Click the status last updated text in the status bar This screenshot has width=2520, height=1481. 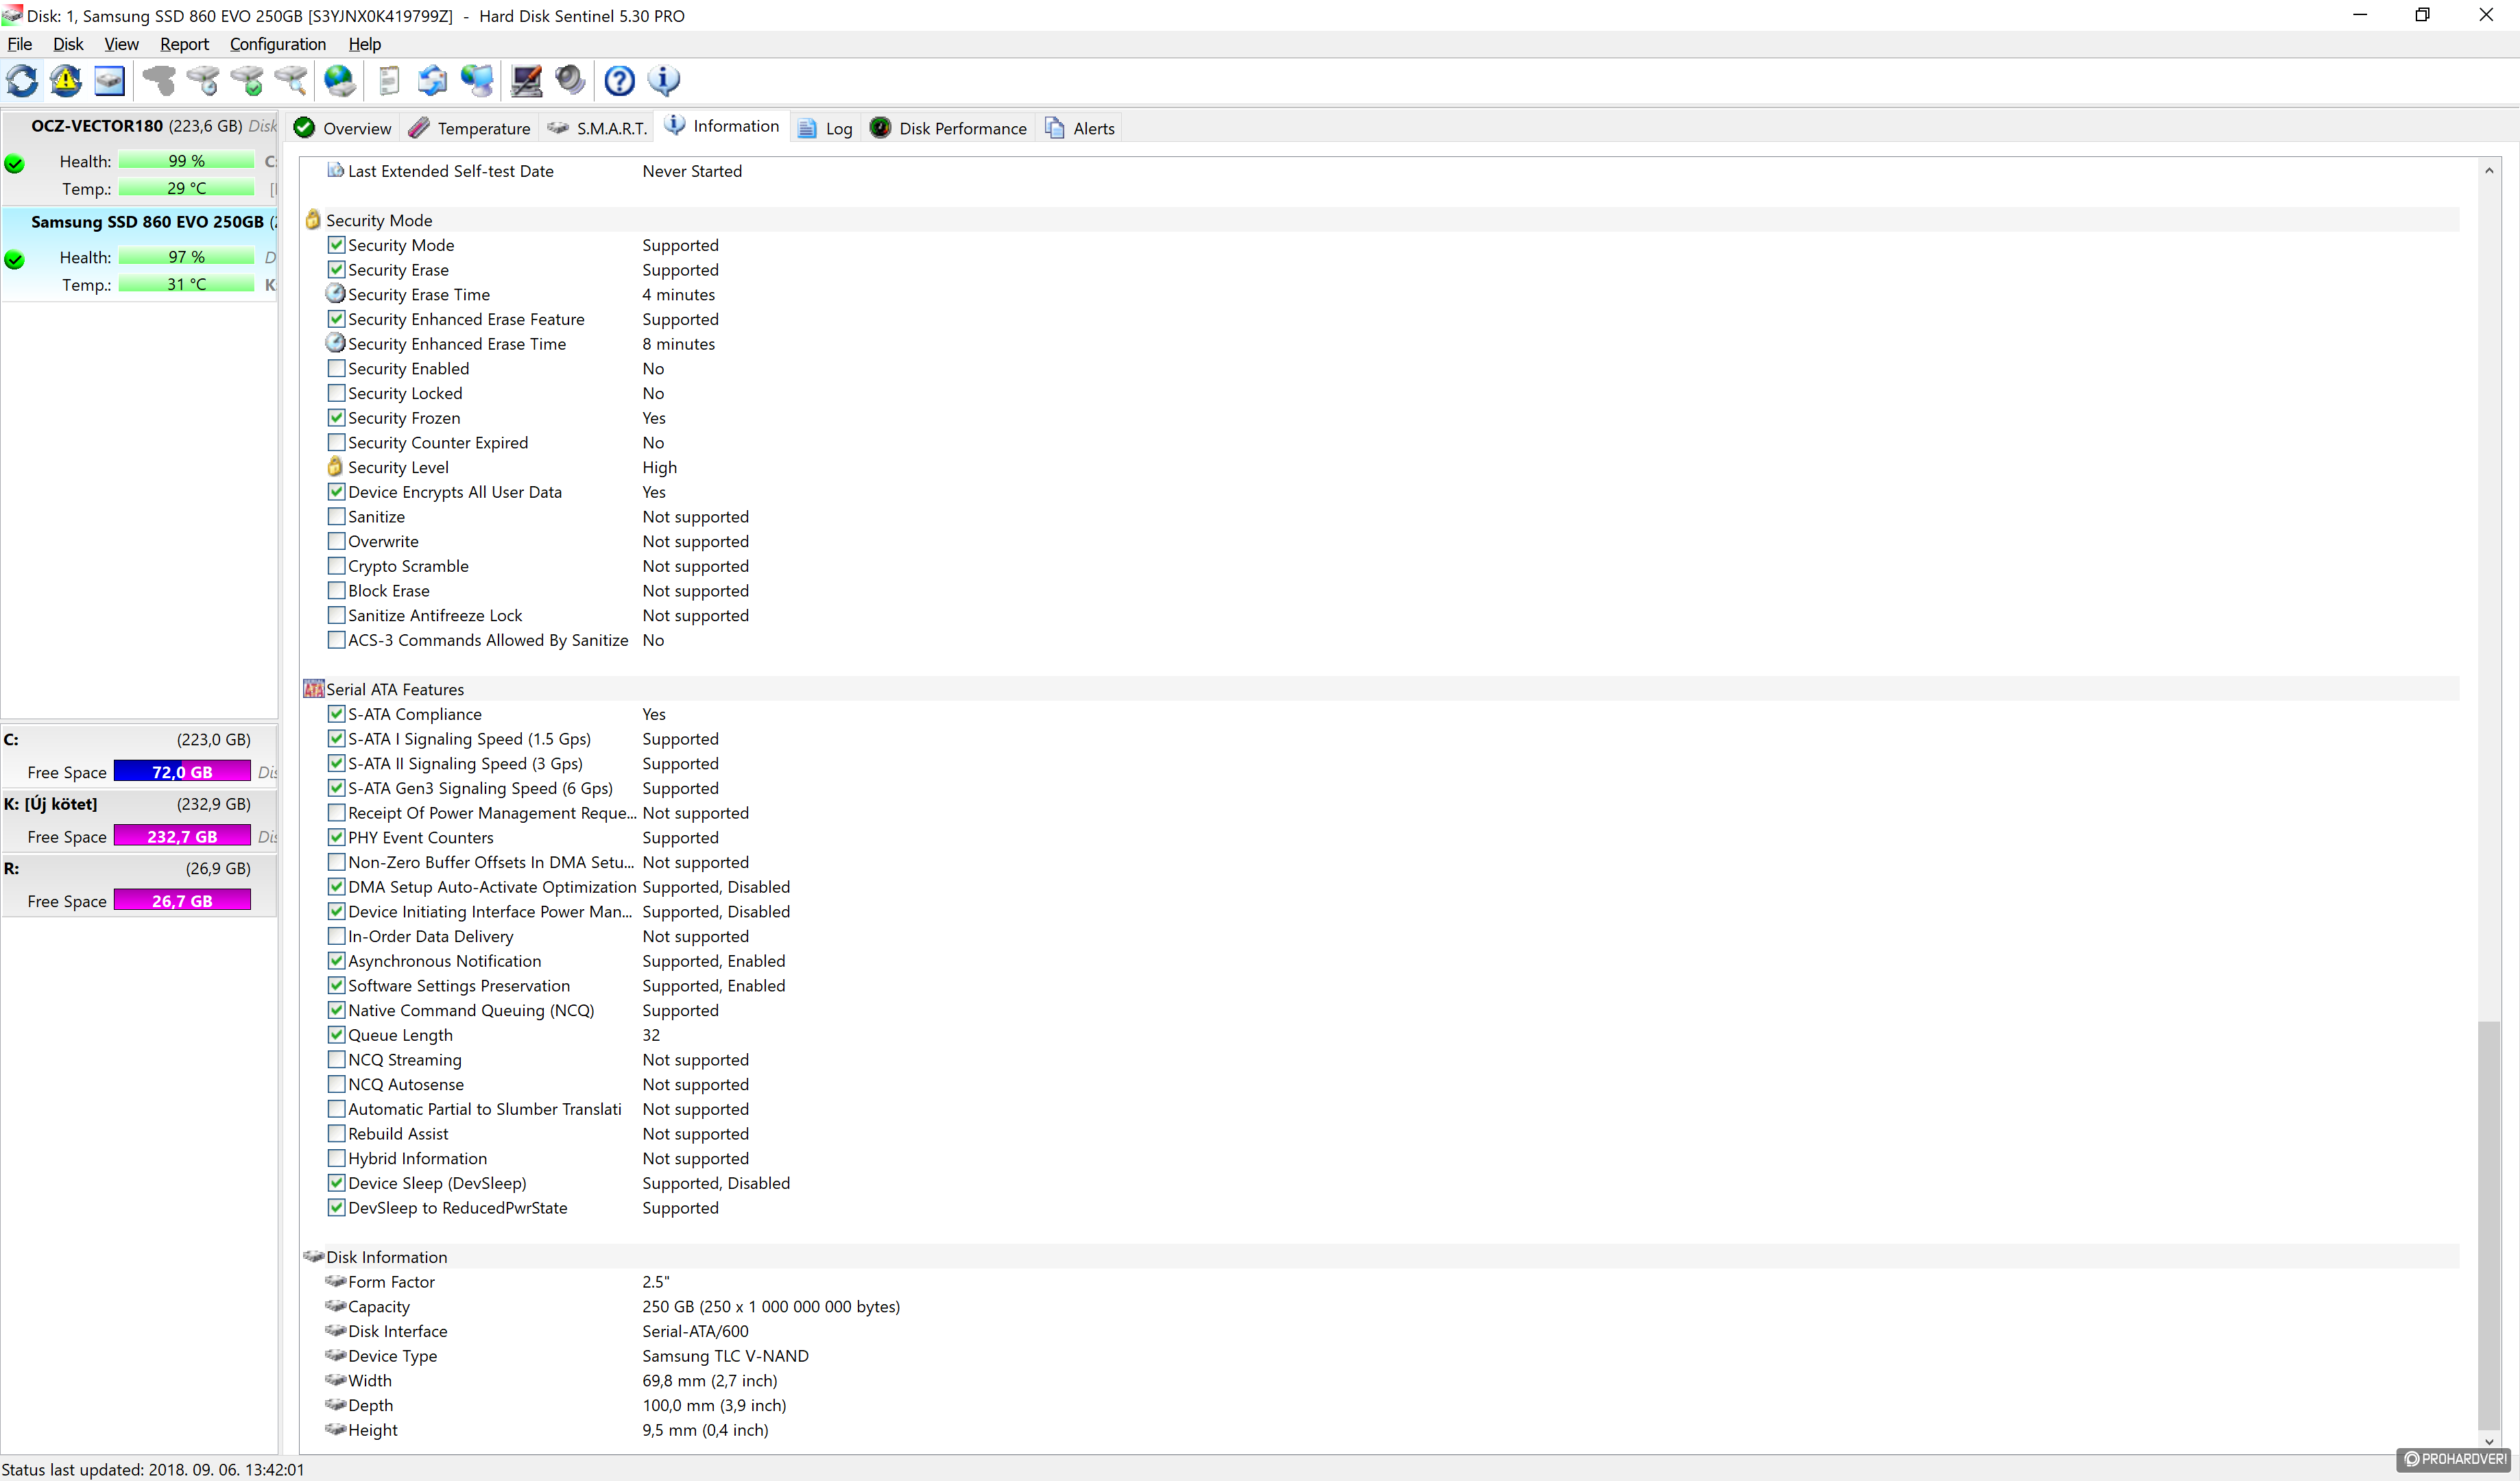tap(153, 1469)
